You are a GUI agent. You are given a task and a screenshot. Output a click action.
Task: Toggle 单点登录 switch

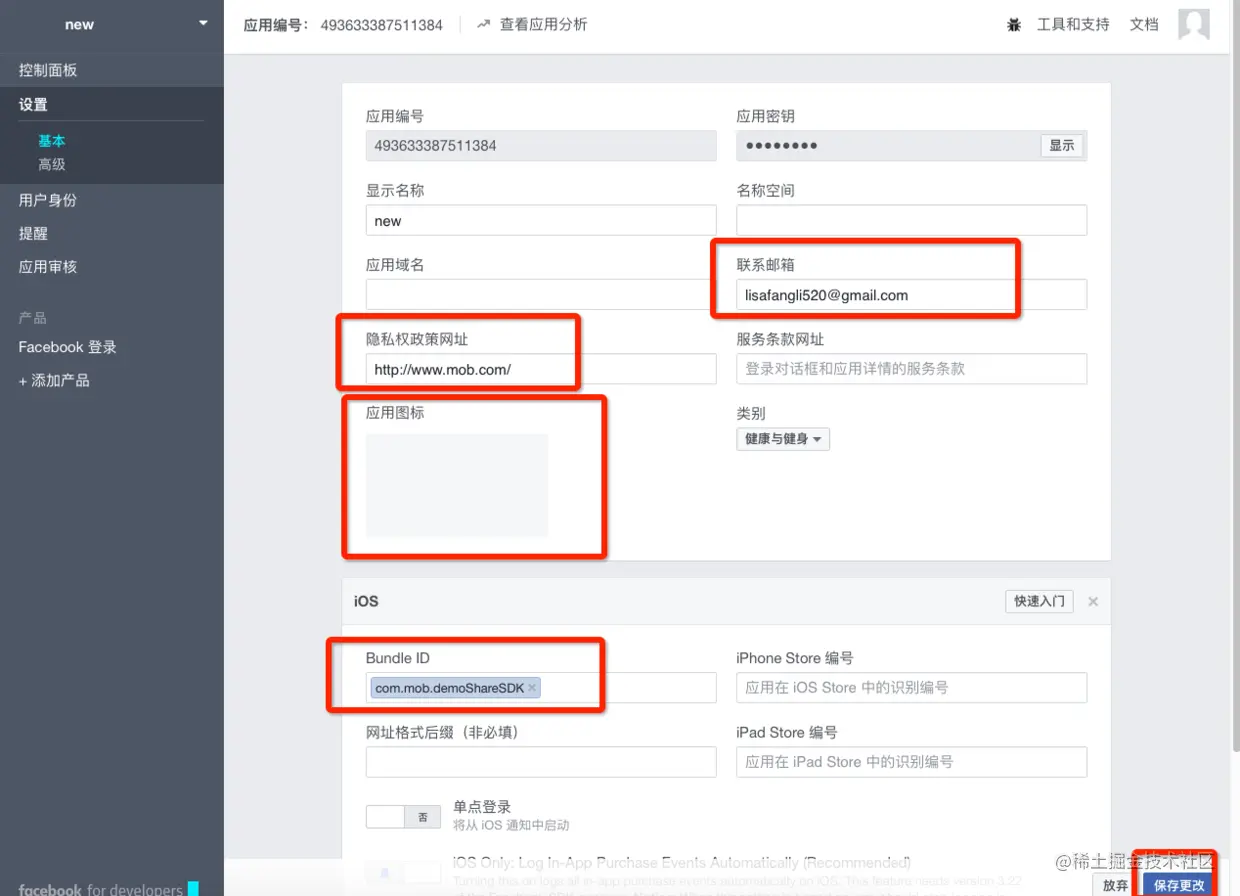[403, 817]
